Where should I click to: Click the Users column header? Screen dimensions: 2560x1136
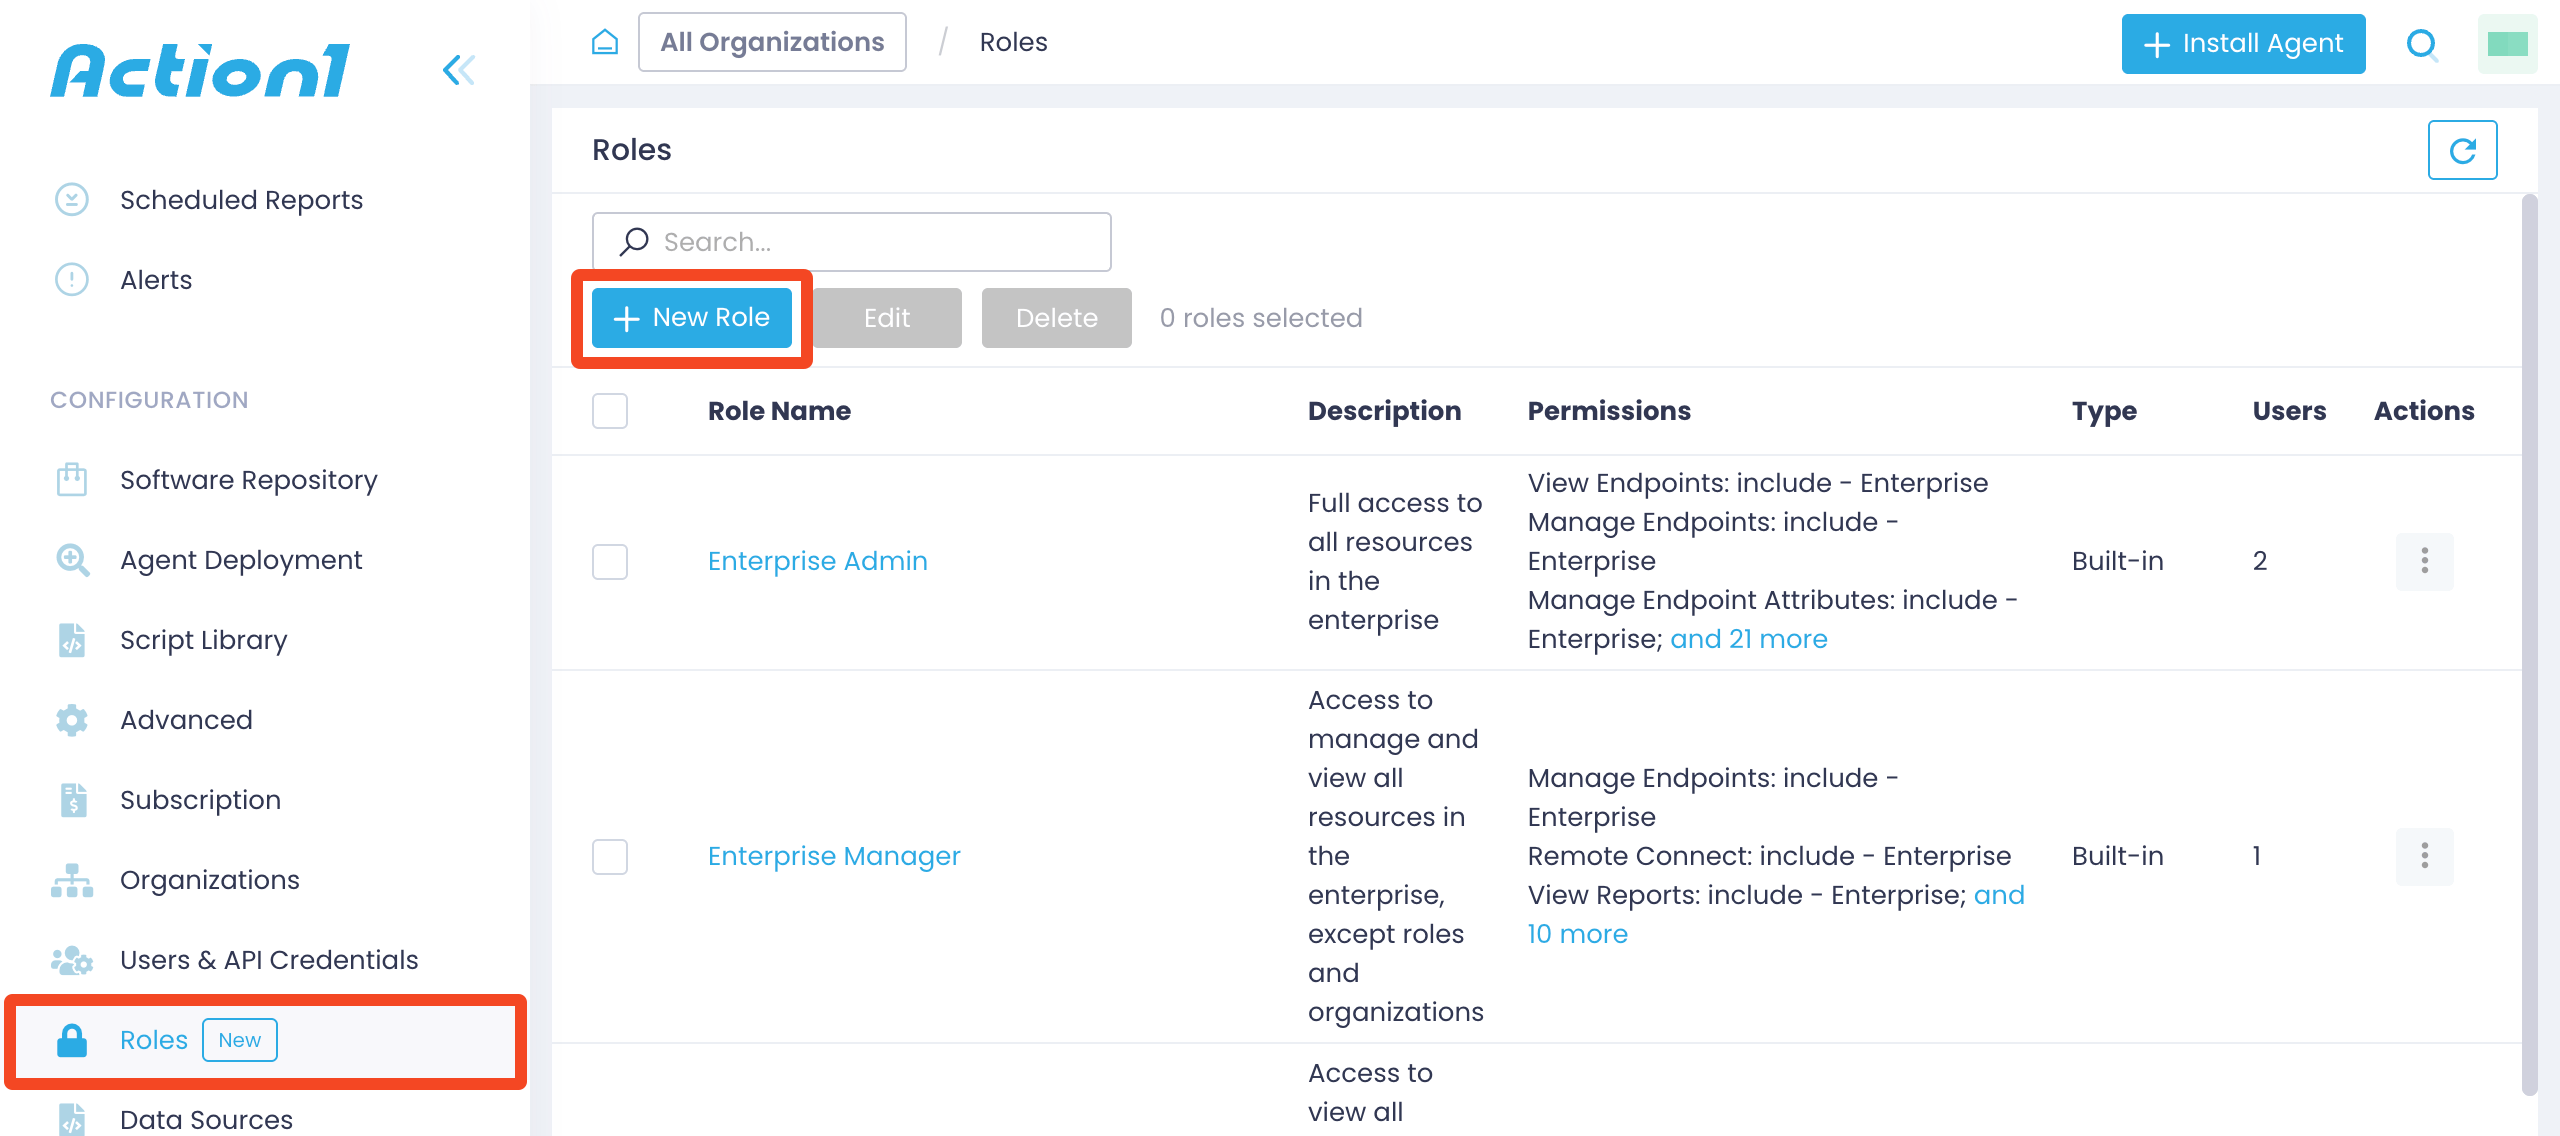click(x=2289, y=411)
